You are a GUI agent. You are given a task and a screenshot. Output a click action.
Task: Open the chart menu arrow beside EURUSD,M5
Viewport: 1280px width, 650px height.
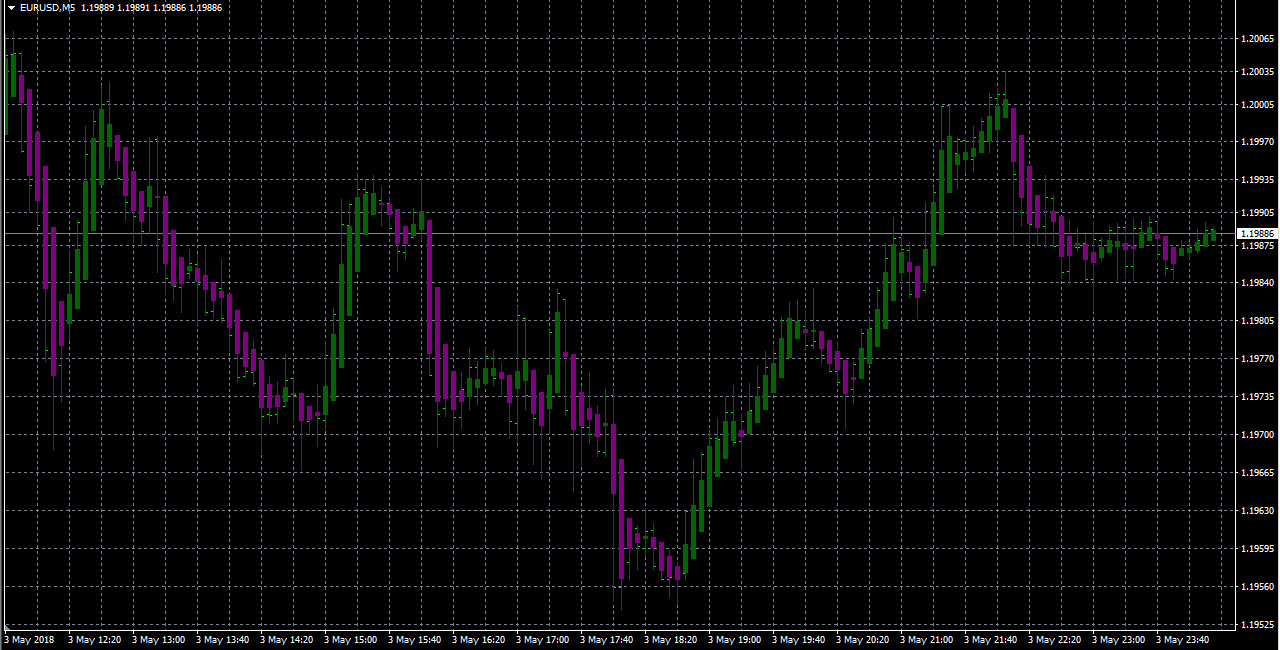click(x=11, y=8)
